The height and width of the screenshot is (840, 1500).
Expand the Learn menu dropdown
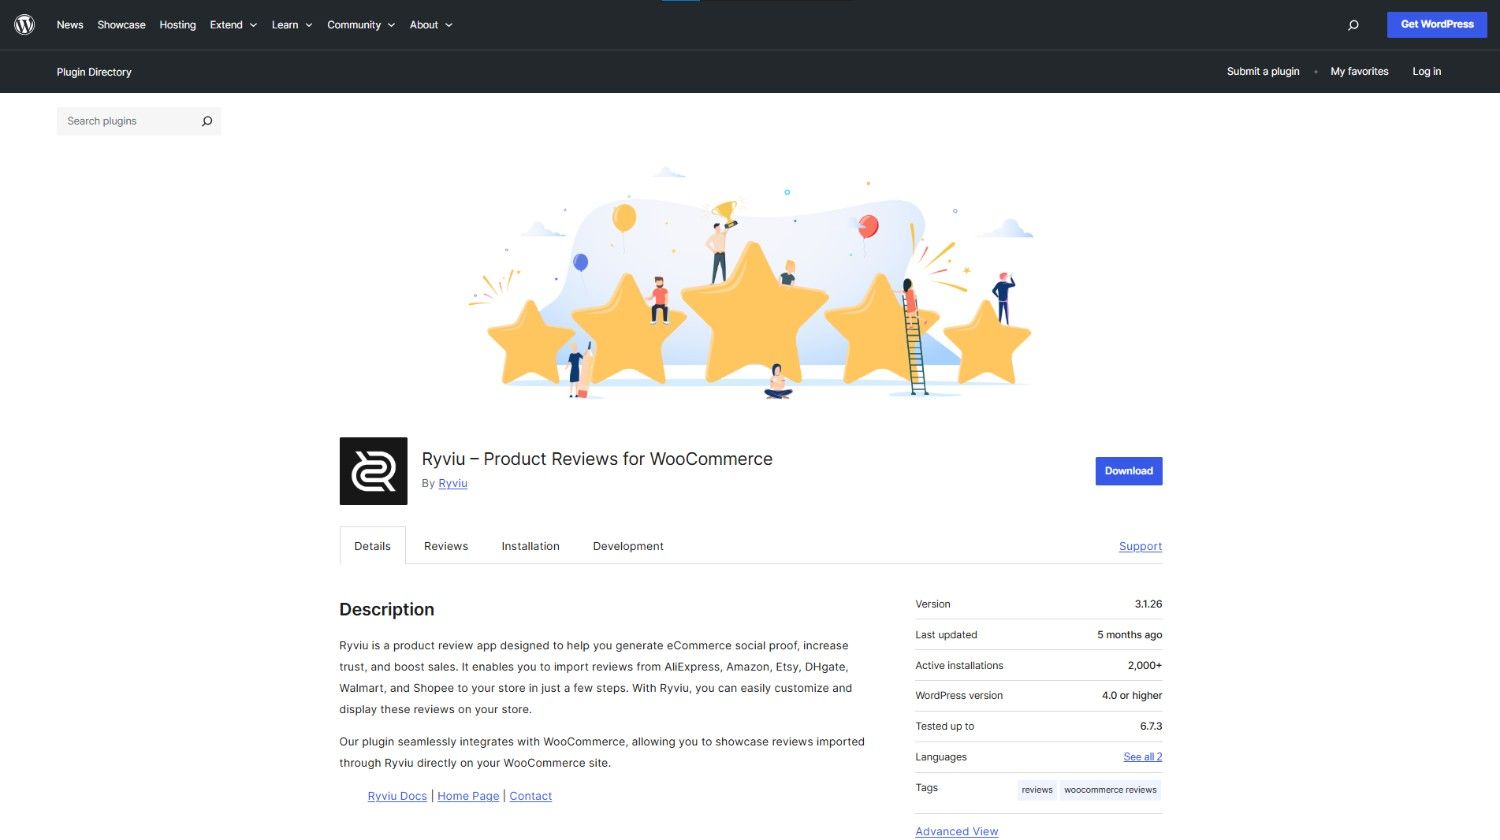point(292,25)
